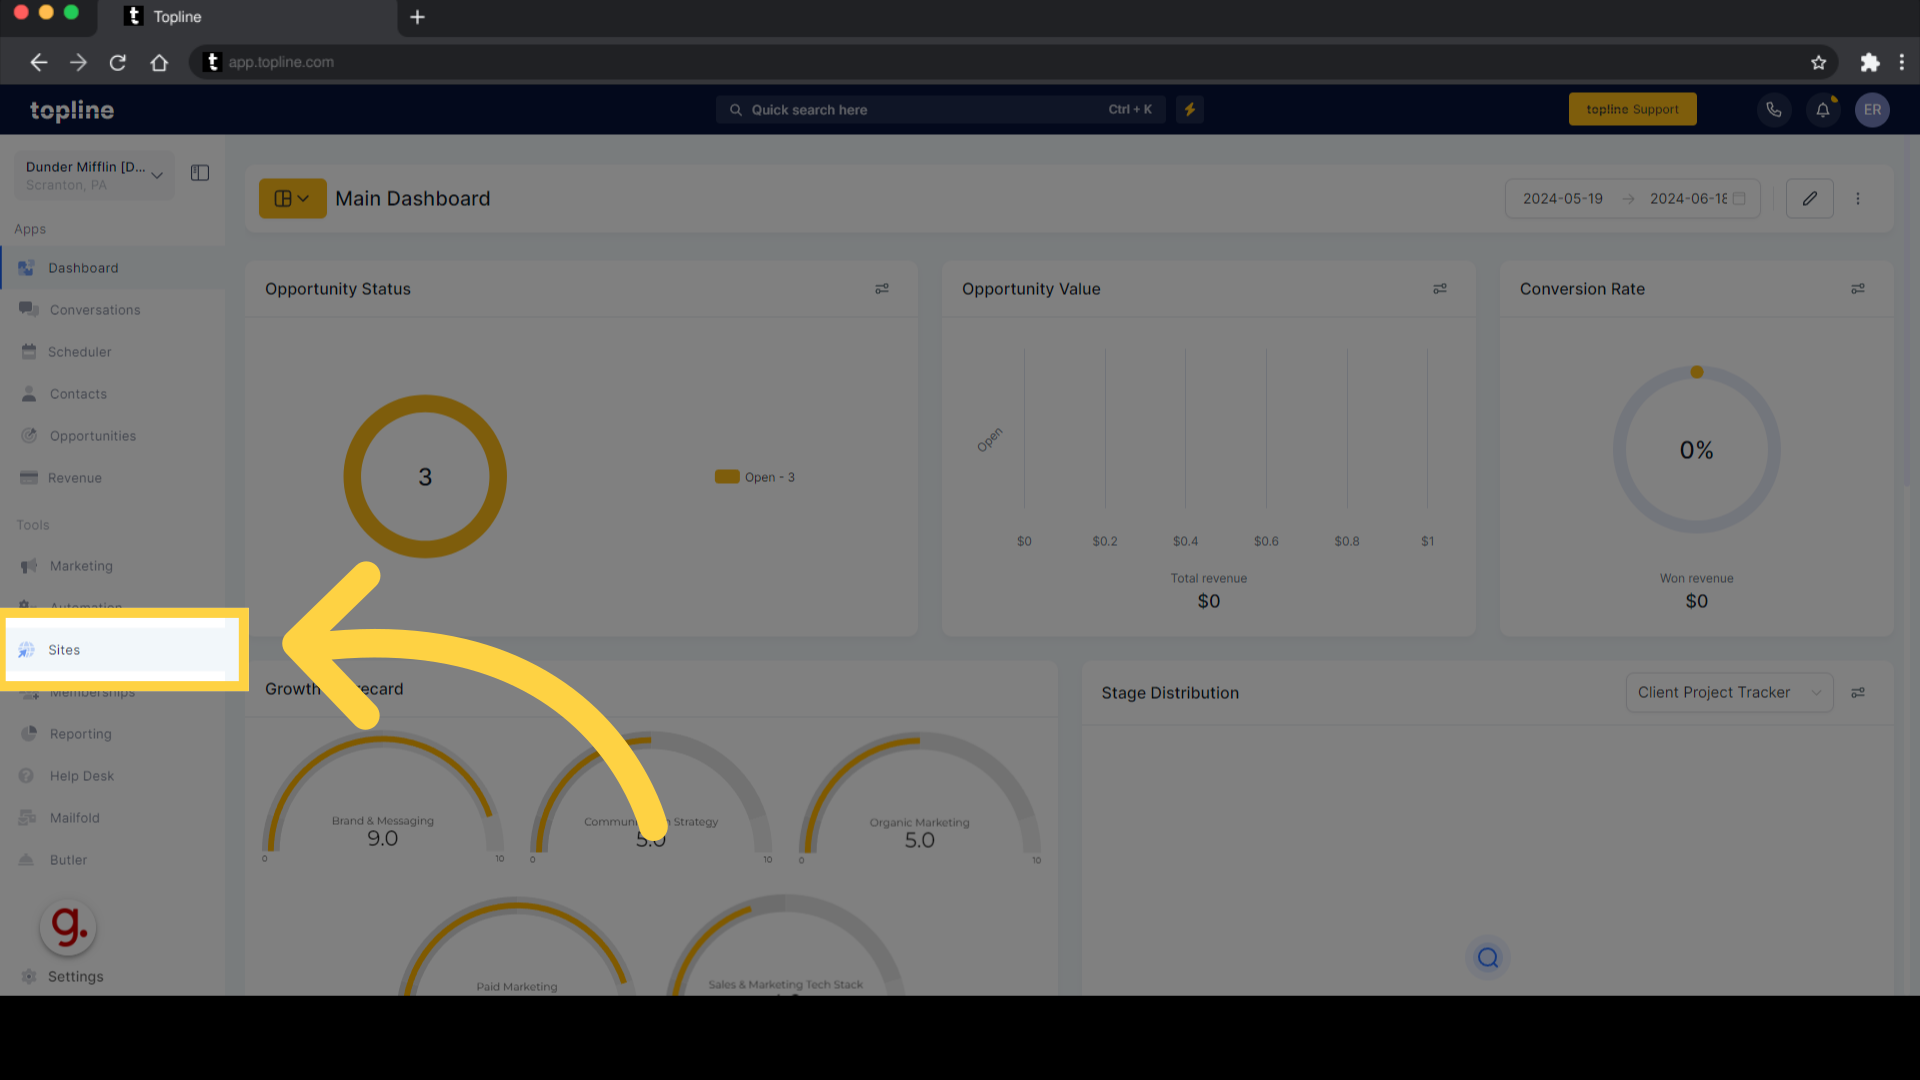Toggle the notification bell icon

pyautogui.click(x=1822, y=108)
